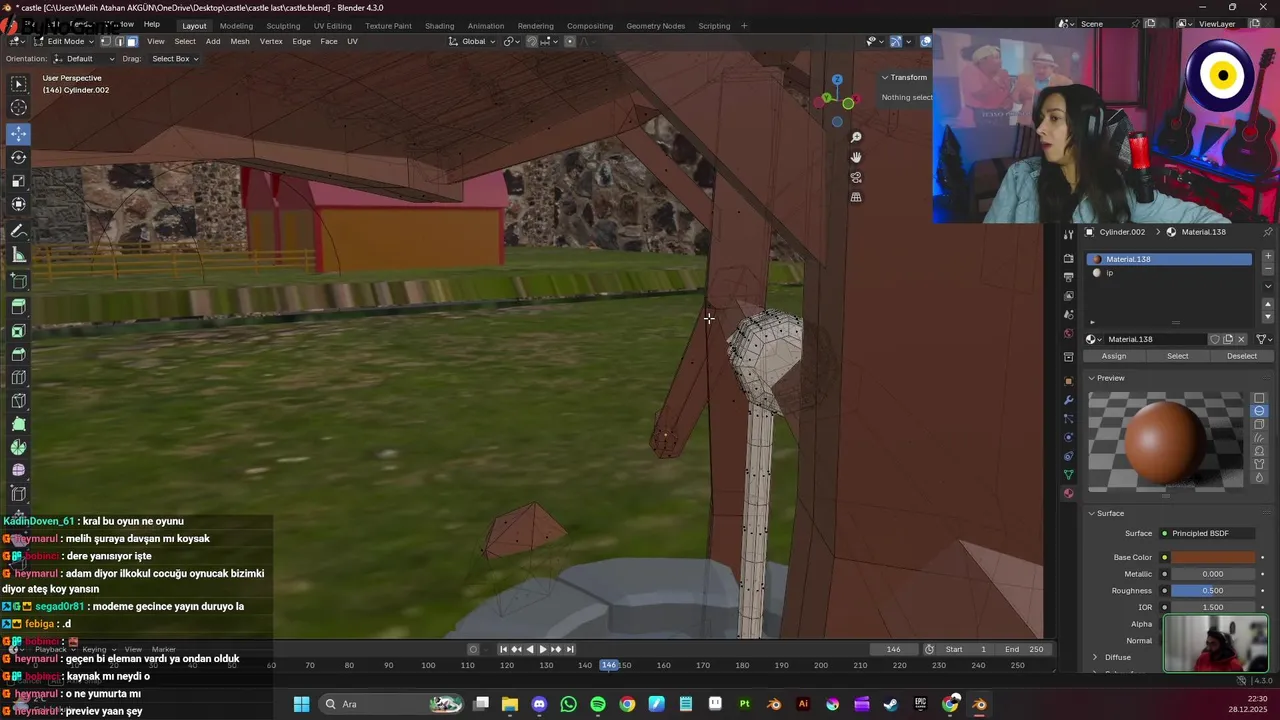Viewport: 1280px width, 720px height.
Task: Select the Annotate tool
Action: 19,231
